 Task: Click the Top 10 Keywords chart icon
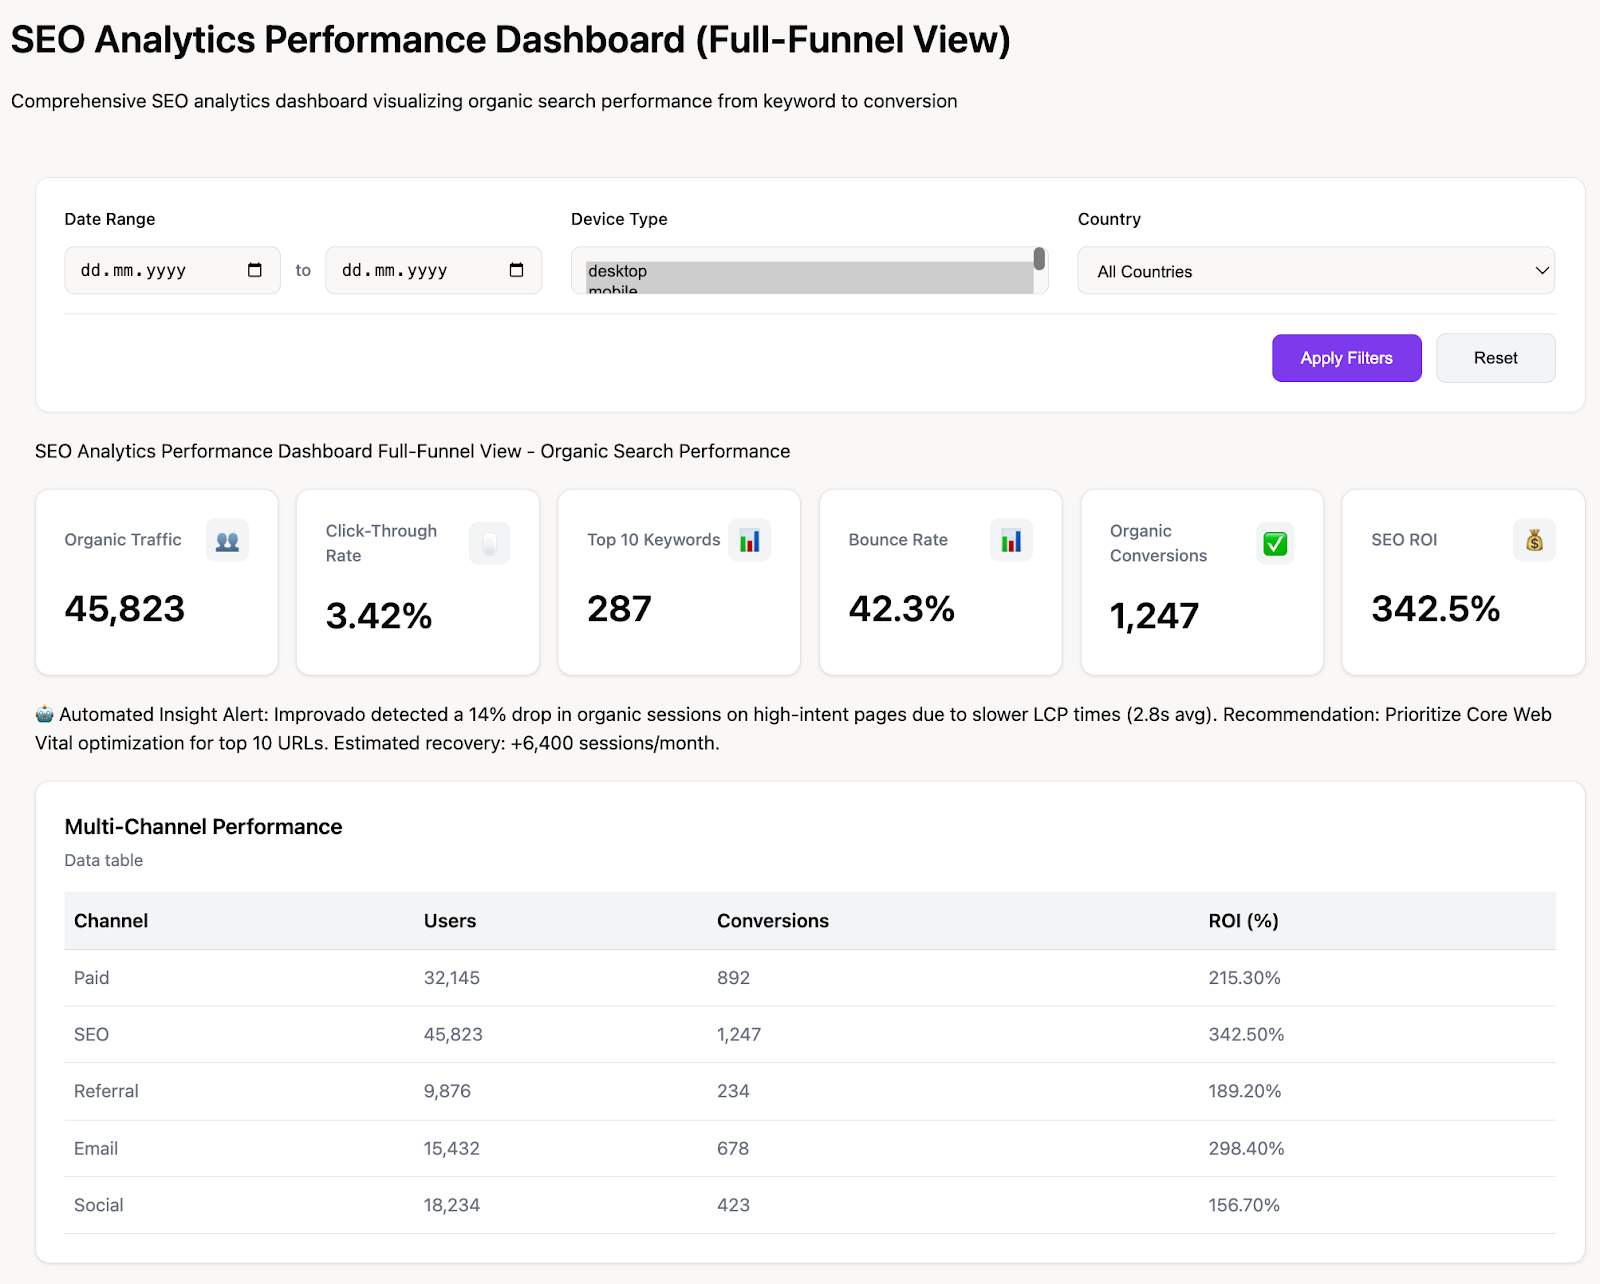(749, 541)
